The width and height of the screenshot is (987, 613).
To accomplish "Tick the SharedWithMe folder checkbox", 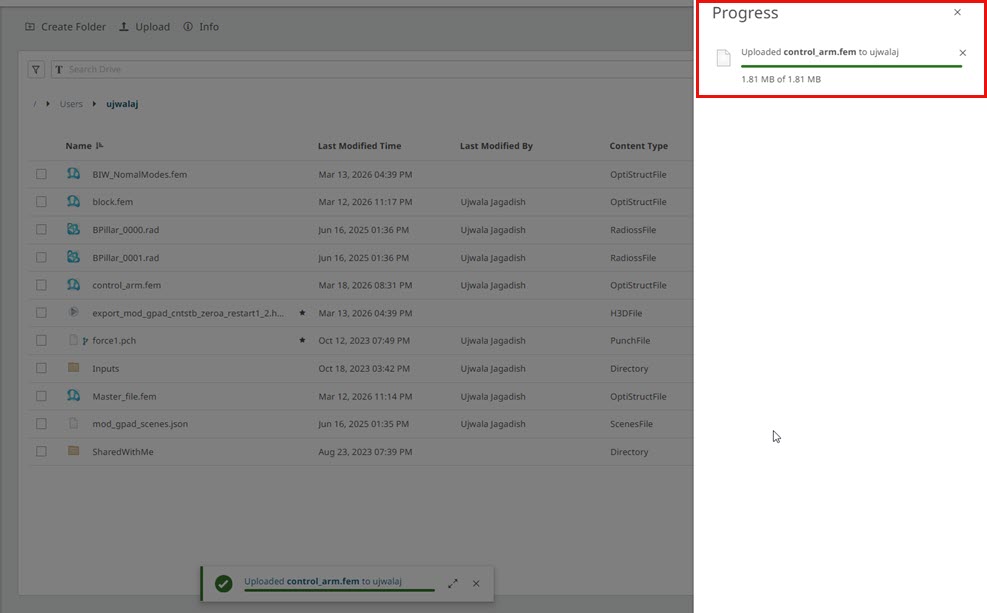I will (x=41, y=452).
